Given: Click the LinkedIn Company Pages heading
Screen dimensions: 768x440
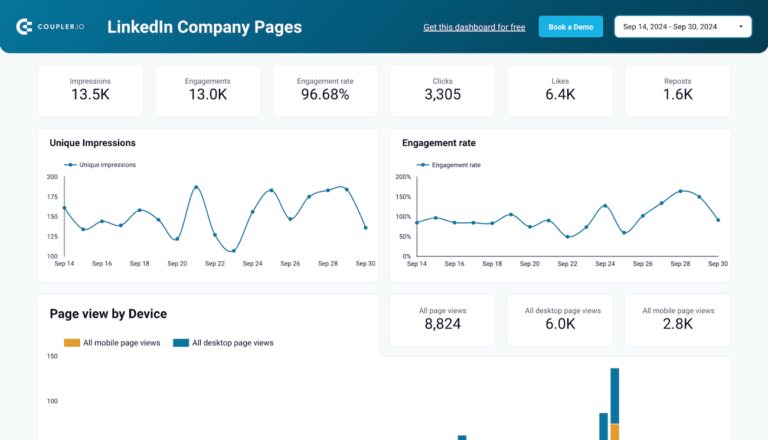Looking at the screenshot, I should click(x=204, y=27).
